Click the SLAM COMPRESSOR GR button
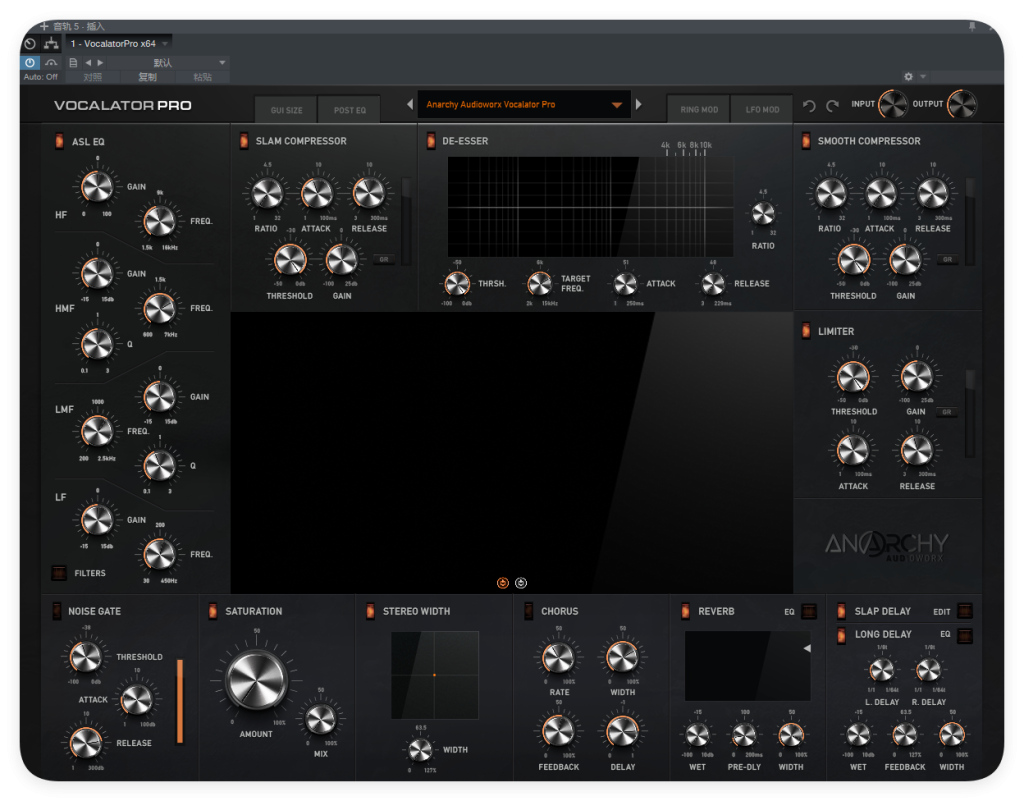The image size is (1024, 801). (x=383, y=260)
